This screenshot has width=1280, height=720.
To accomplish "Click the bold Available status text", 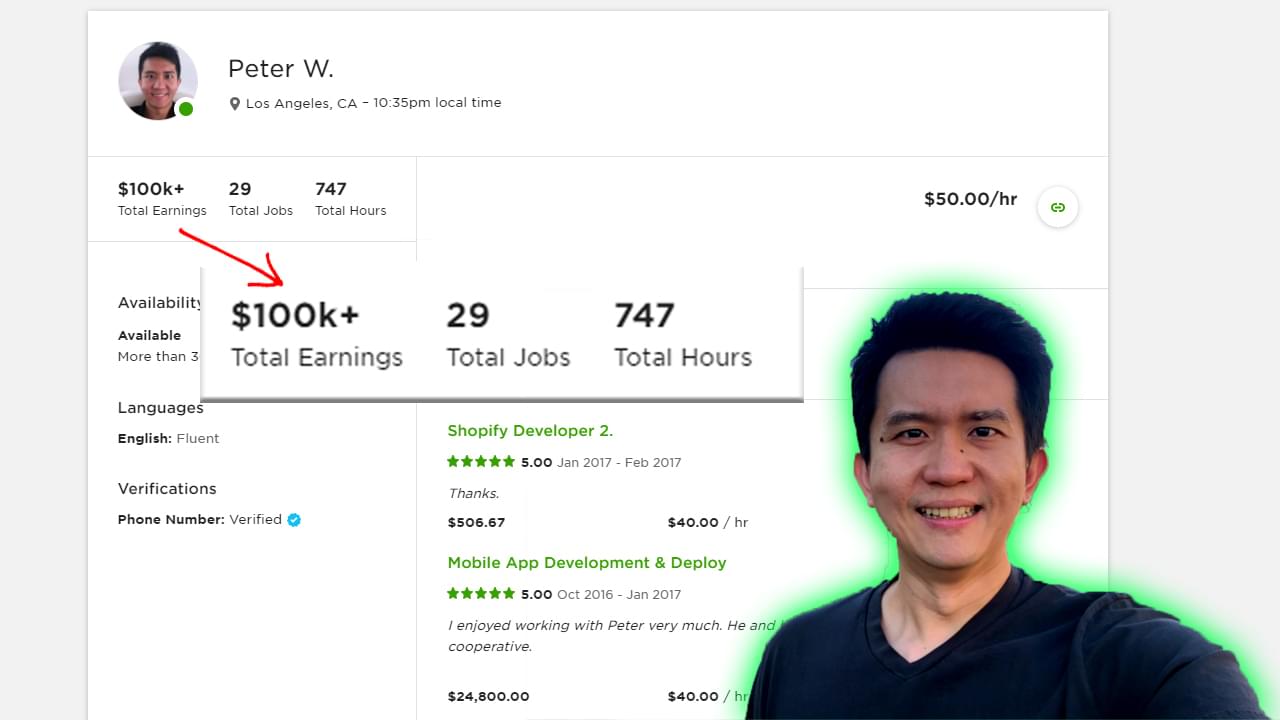I will pos(150,336).
